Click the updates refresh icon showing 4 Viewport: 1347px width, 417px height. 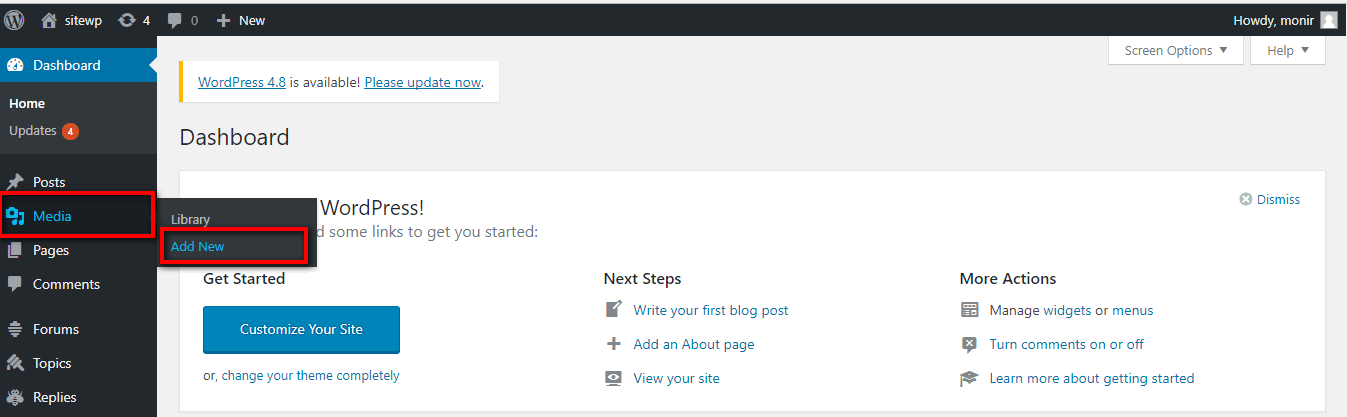click(x=127, y=19)
